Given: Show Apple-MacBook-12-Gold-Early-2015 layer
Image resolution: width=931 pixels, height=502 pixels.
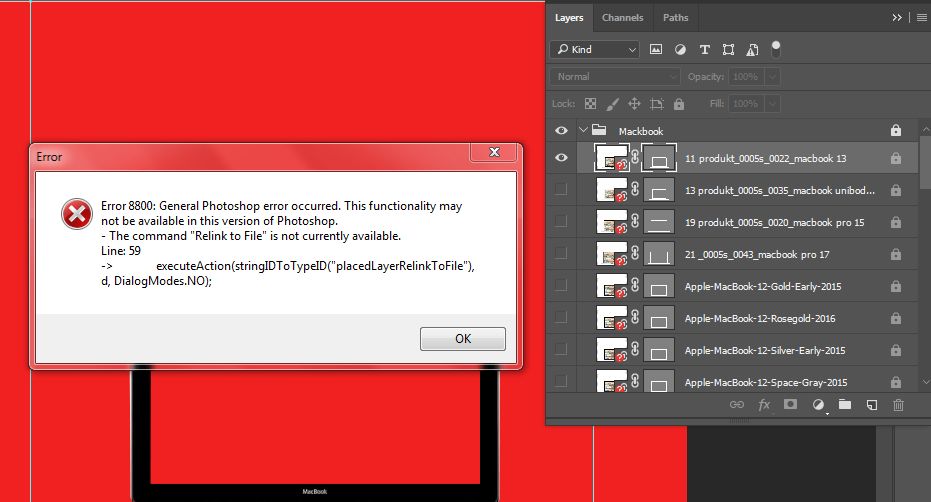Looking at the screenshot, I should pyautogui.click(x=560, y=286).
